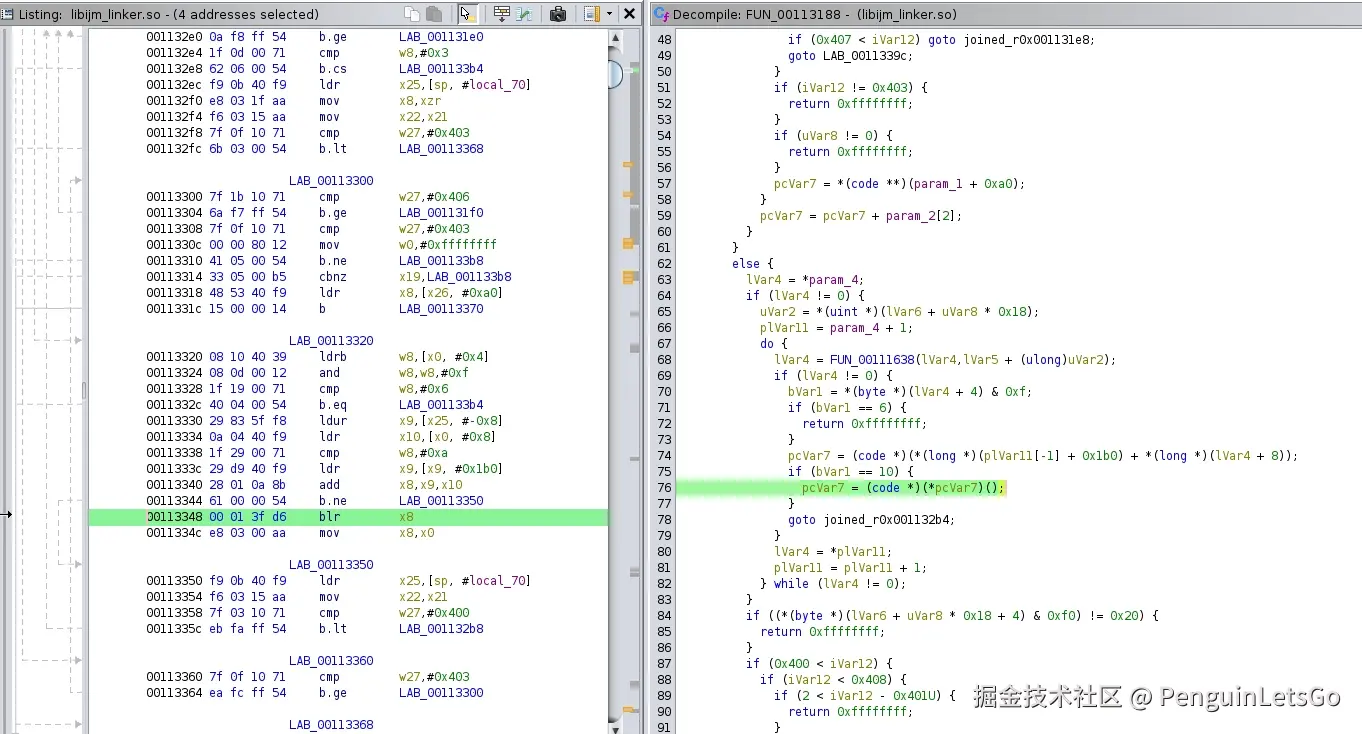Click operand LAB_001131e0 of b.ge instruction
The image size is (1362, 734).
pos(441,37)
